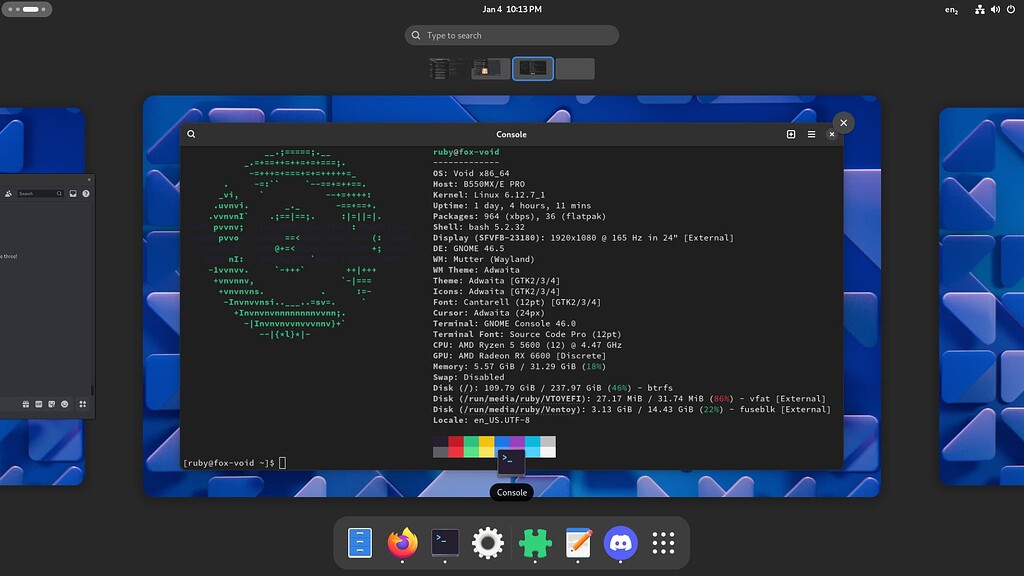Click the ruby@fox-void header in the terminal

point(466,152)
